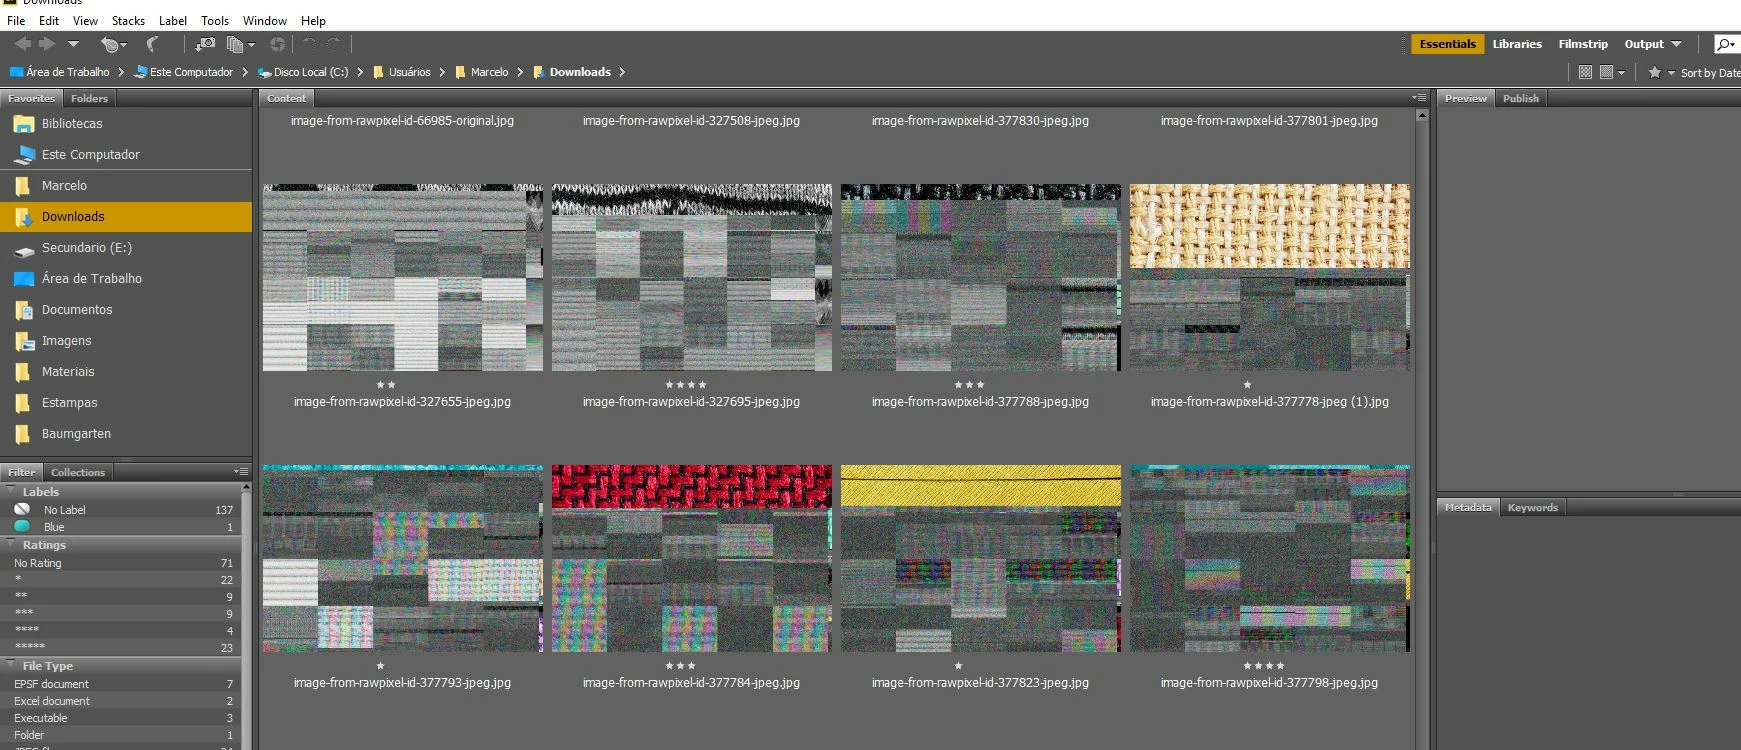The height and width of the screenshot is (750, 1741).
Task: Open the parent or favorites history dropdown arrow
Action: click(x=73, y=44)
